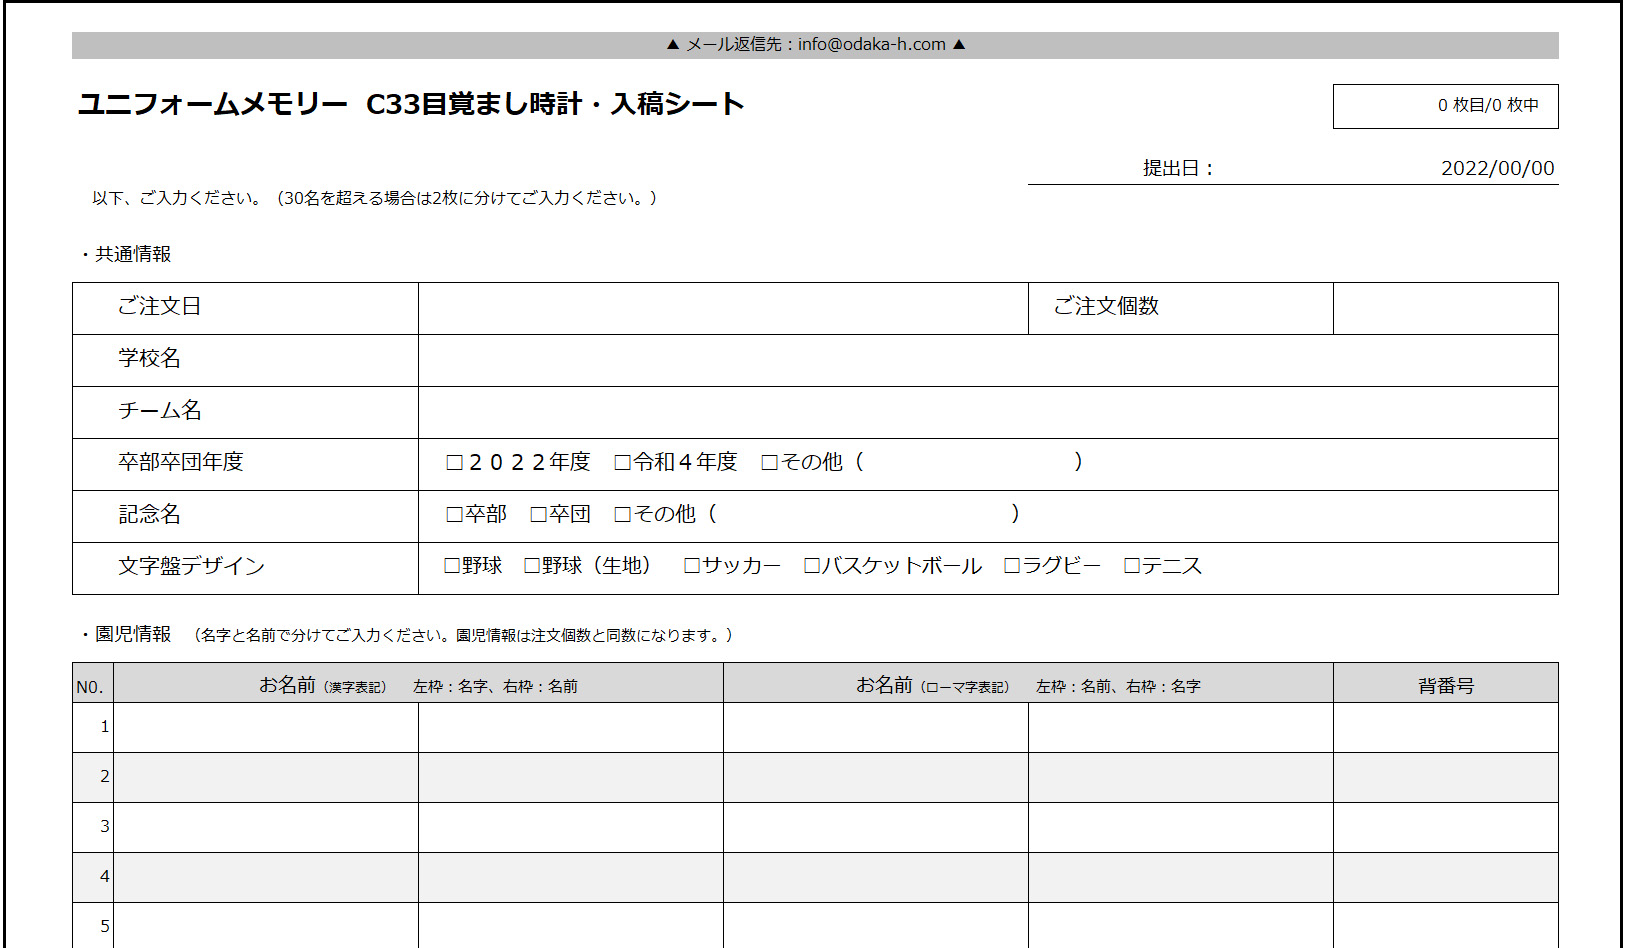Select row number 4 cell
1628x948 pixels.
(93, 877)
